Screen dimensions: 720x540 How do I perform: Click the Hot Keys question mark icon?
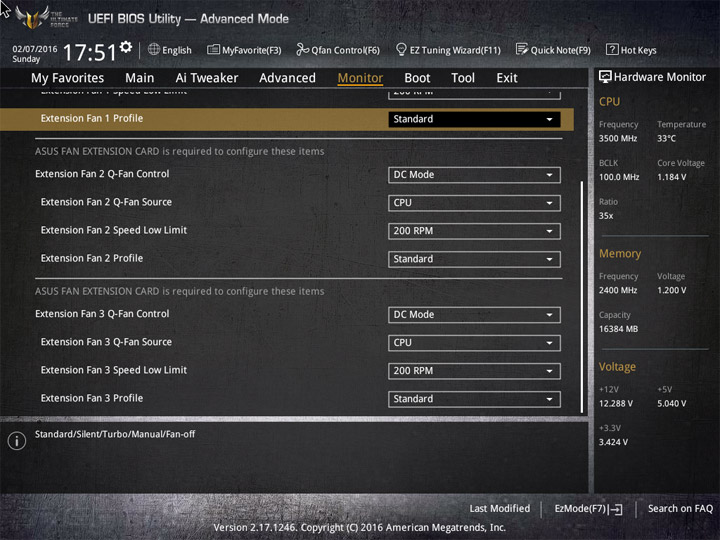[612, 49]
